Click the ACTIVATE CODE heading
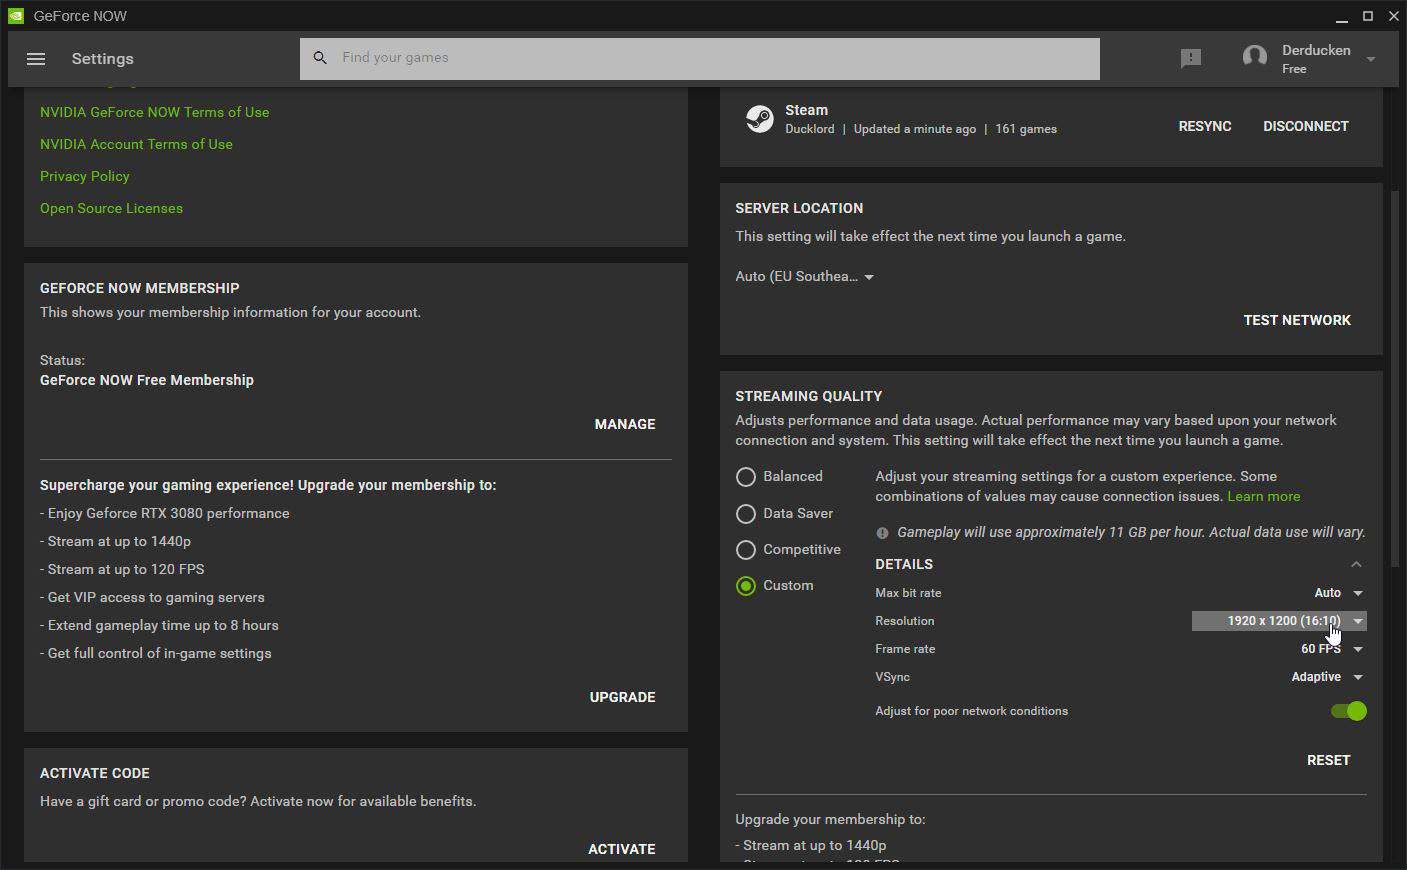This screenshot has width=1407, height=870. 95,773
